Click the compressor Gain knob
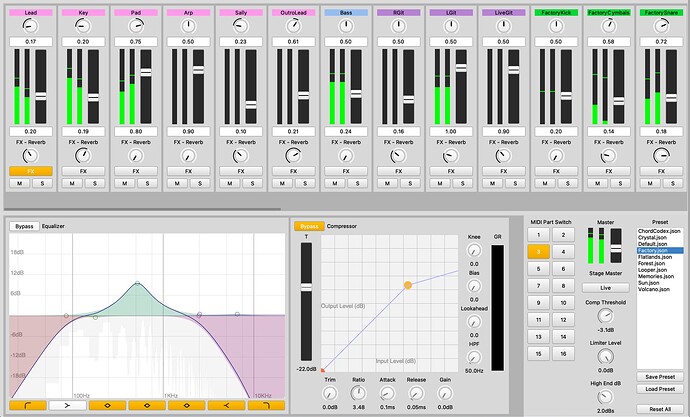This screenshot has width=690, height=417. point(445,393)
